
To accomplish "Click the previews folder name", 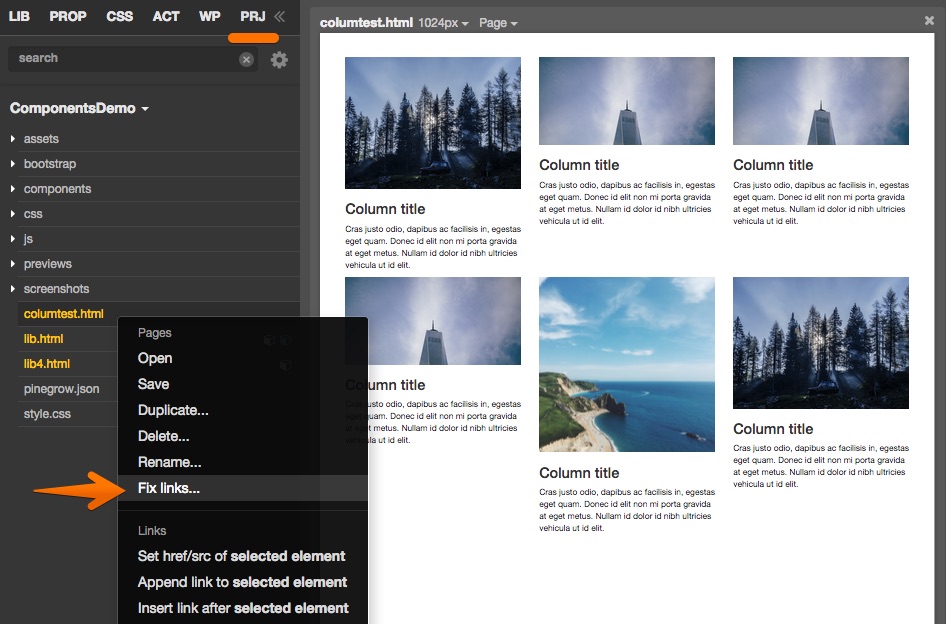I will [x=48, y=264].
